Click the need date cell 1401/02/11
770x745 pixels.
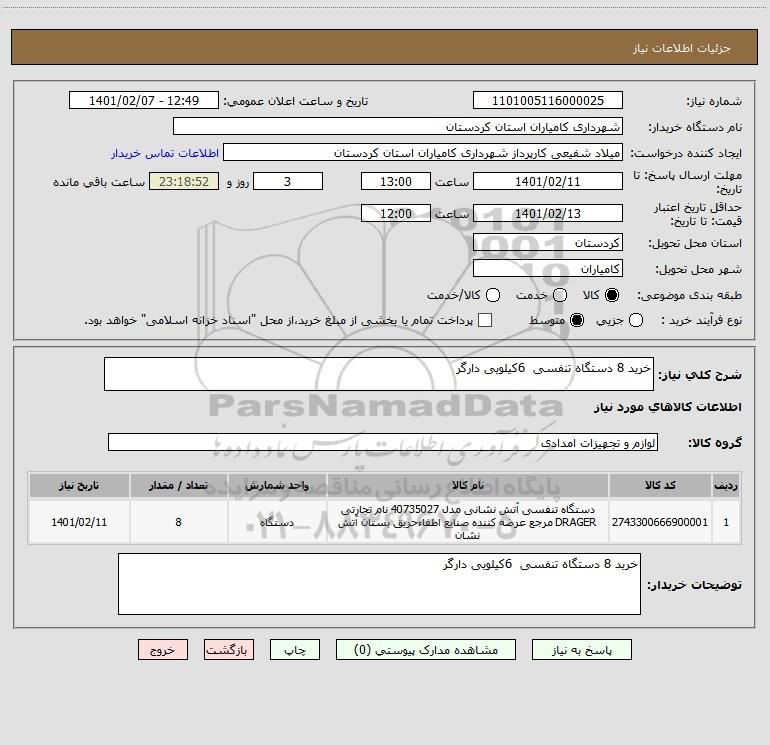79,522
